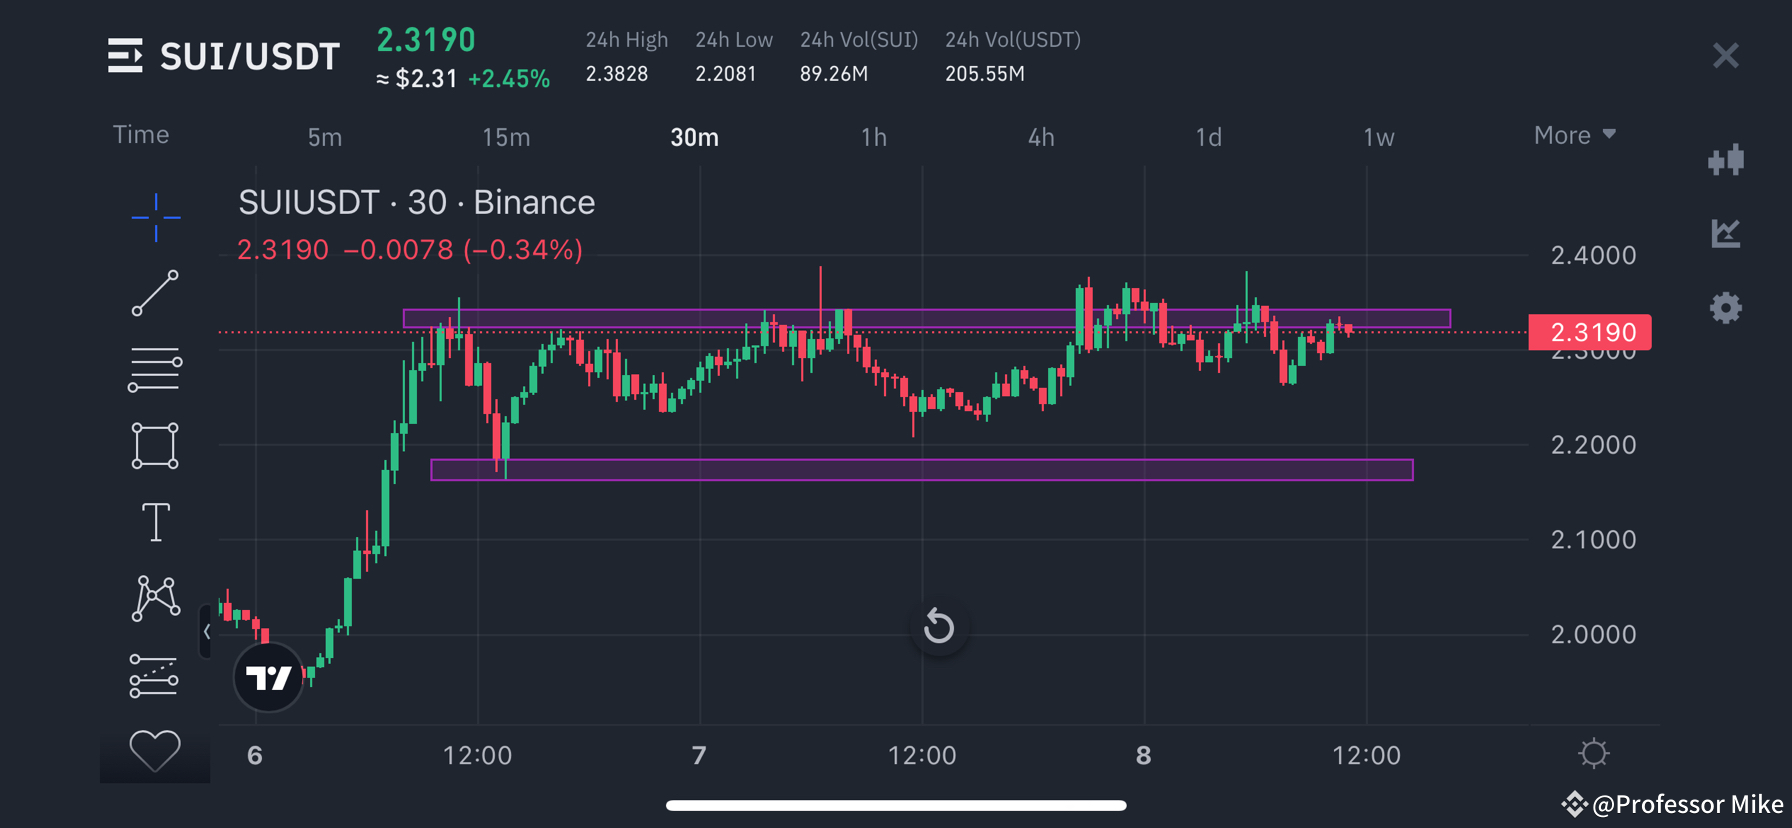Collapse left toolbar with side arrow
The image size is (1792, 828).
point(207,632)
